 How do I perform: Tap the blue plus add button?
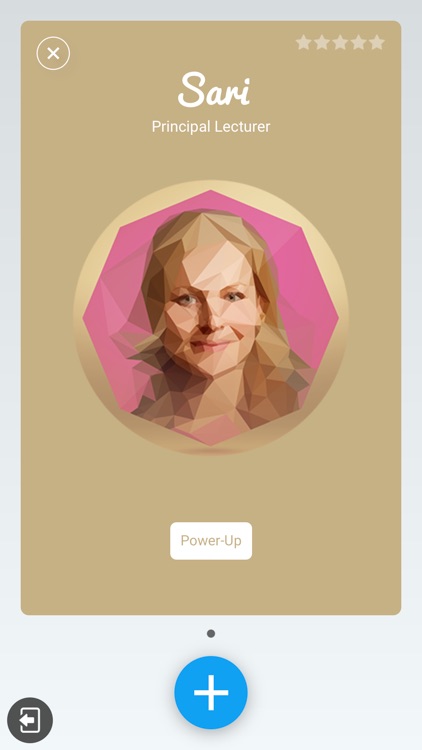coord(211,693)
